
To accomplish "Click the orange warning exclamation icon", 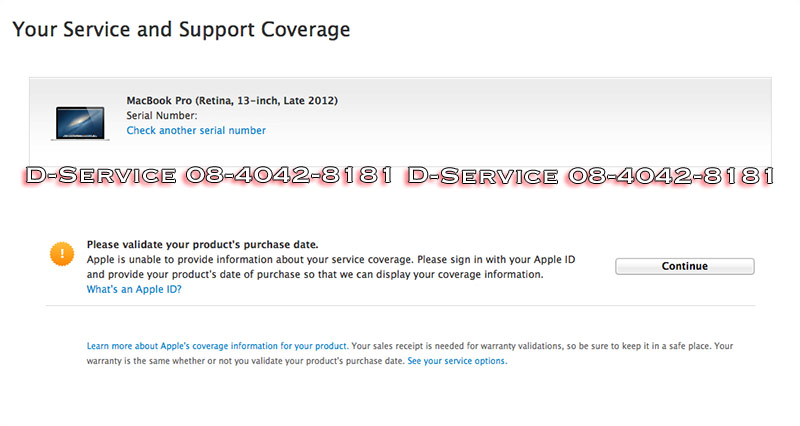I will coord(62,254).
